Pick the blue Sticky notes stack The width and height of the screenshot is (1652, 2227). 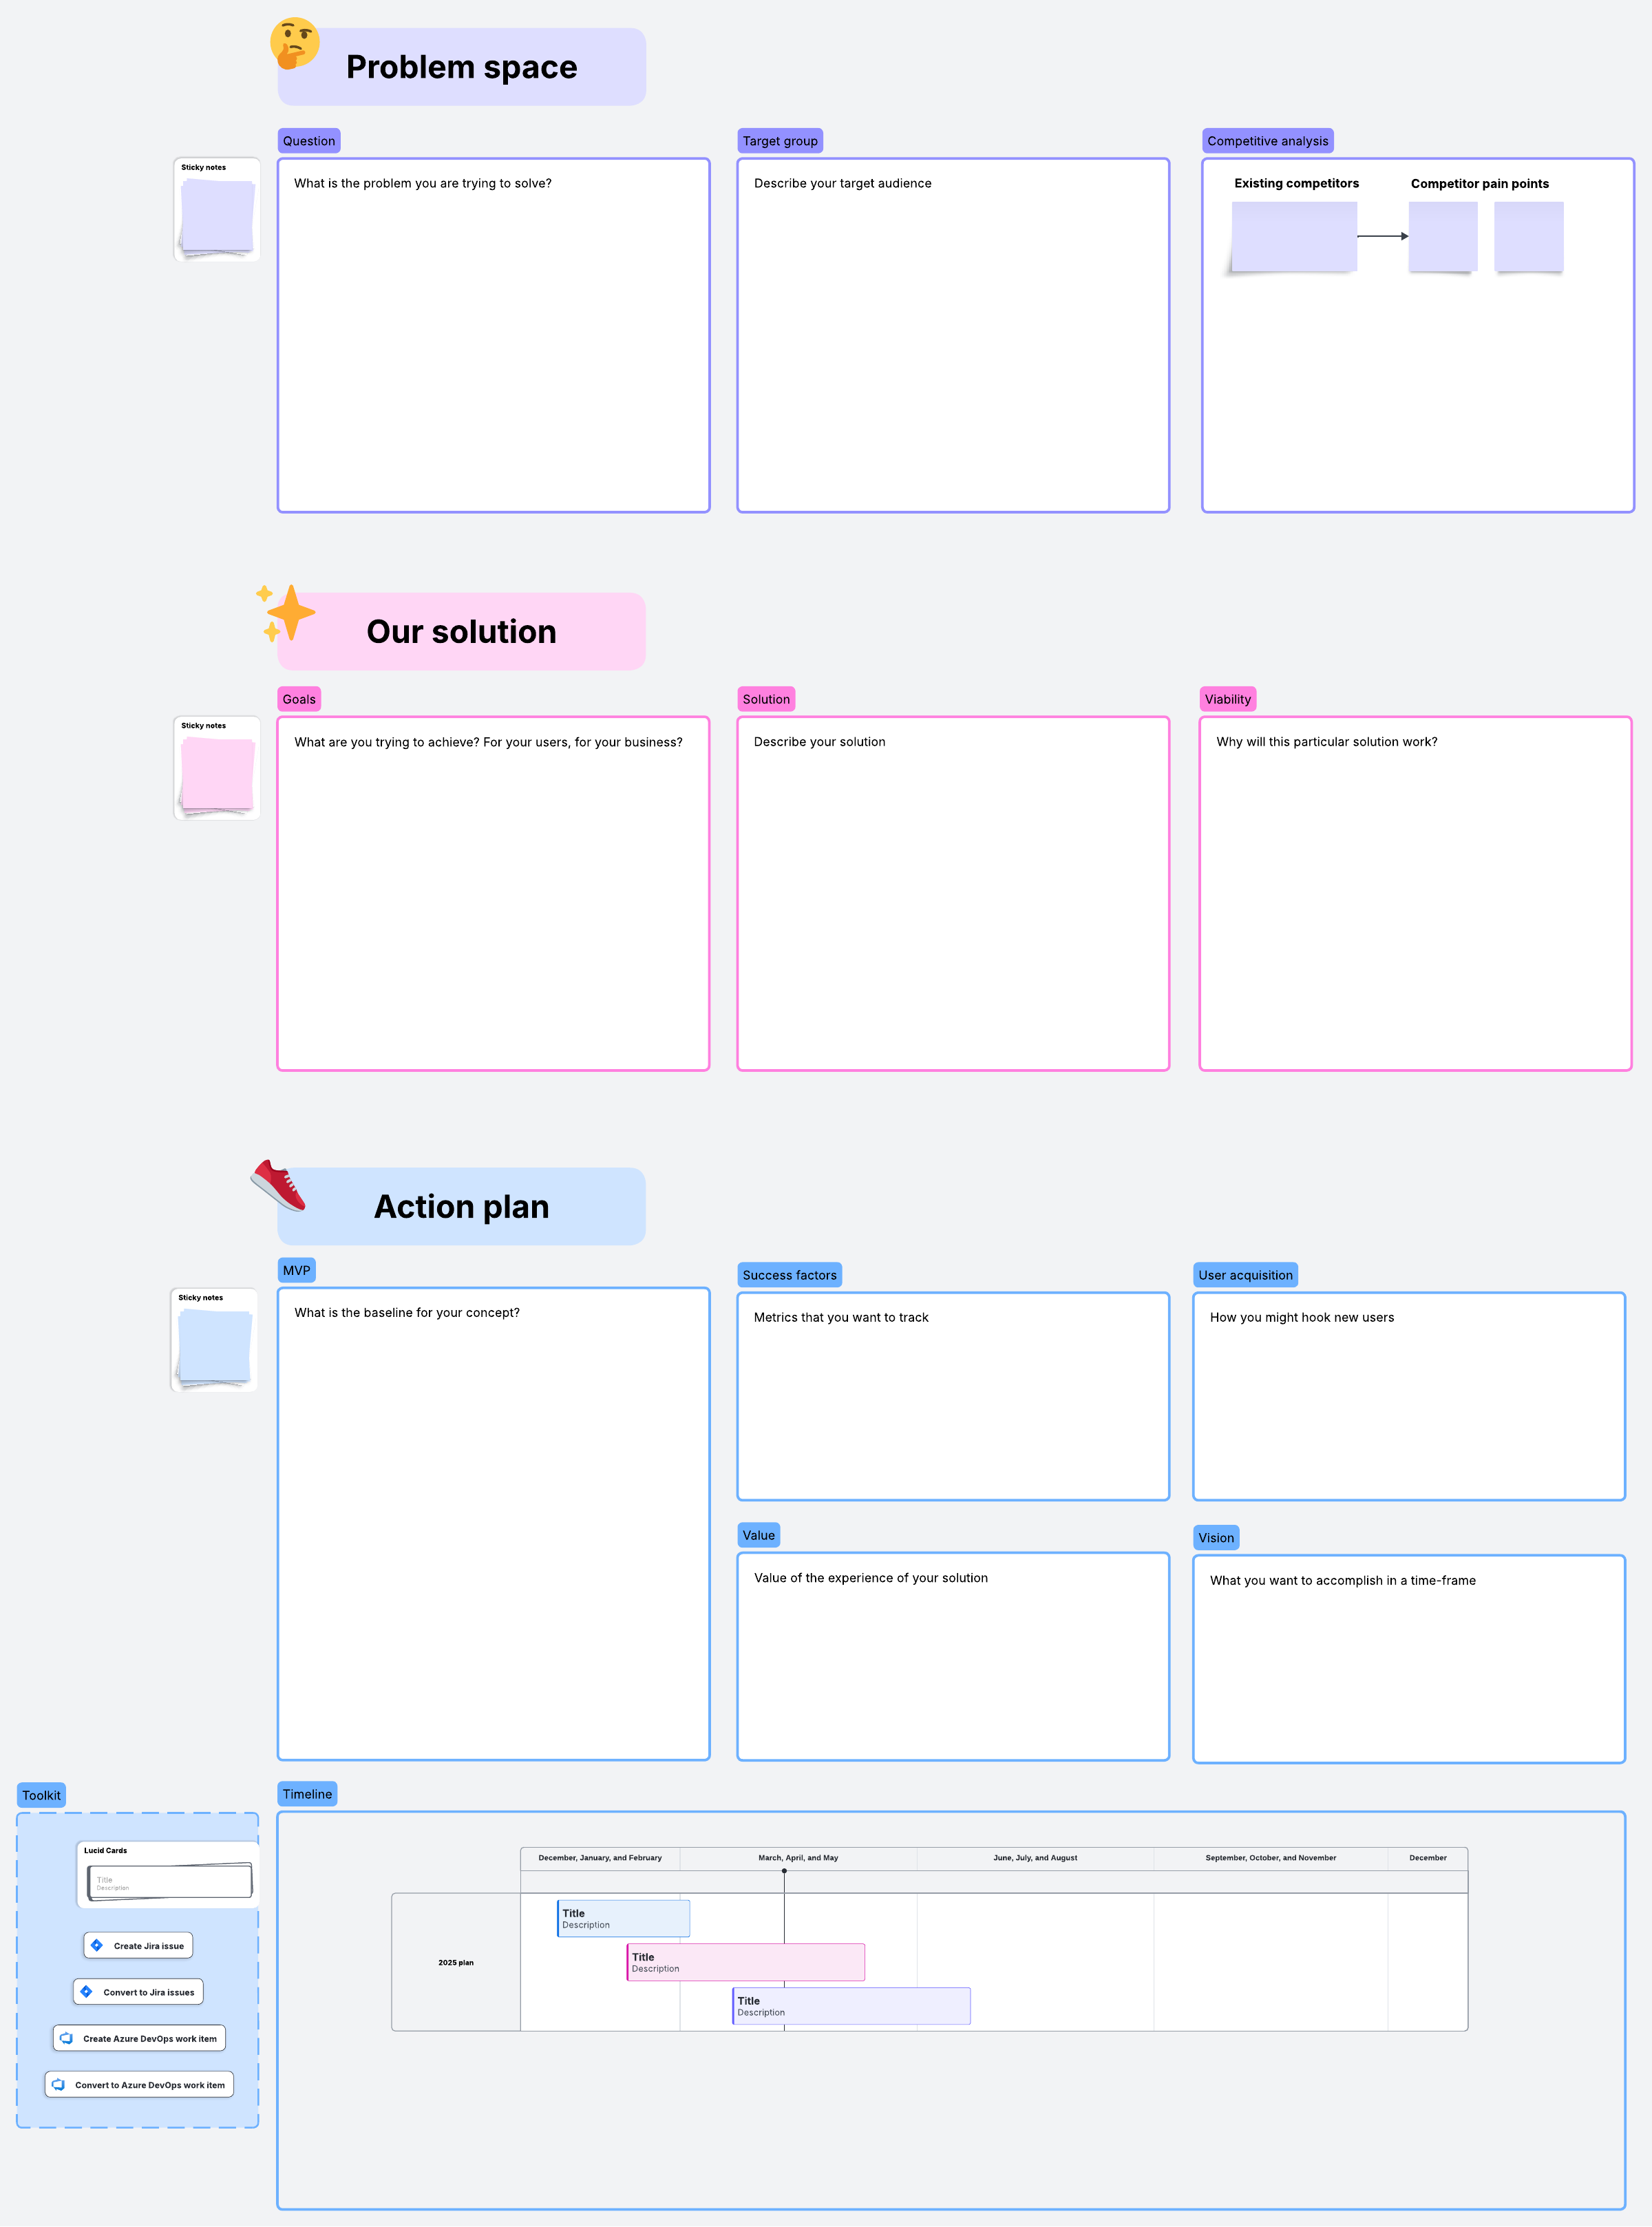click(214, 1340)
